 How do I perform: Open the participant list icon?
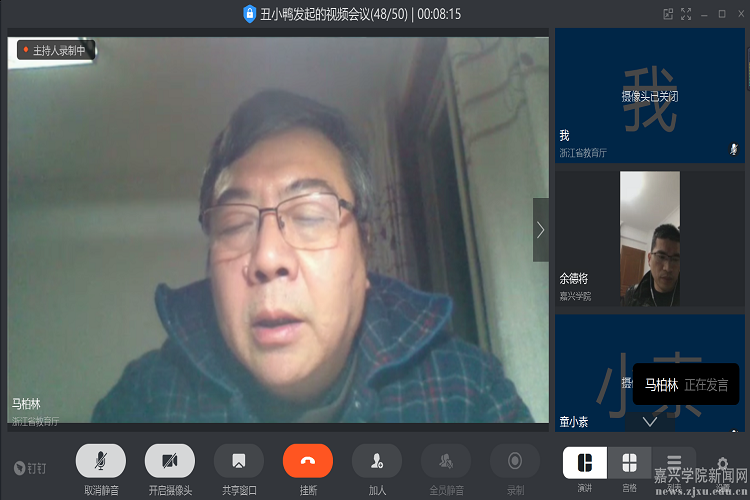pos(675,462)
